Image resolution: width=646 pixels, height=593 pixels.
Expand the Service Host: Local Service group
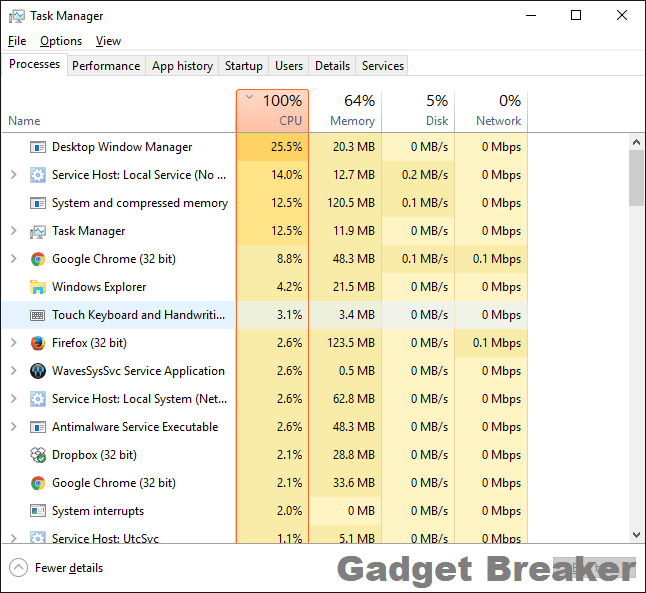coord(13,175)
